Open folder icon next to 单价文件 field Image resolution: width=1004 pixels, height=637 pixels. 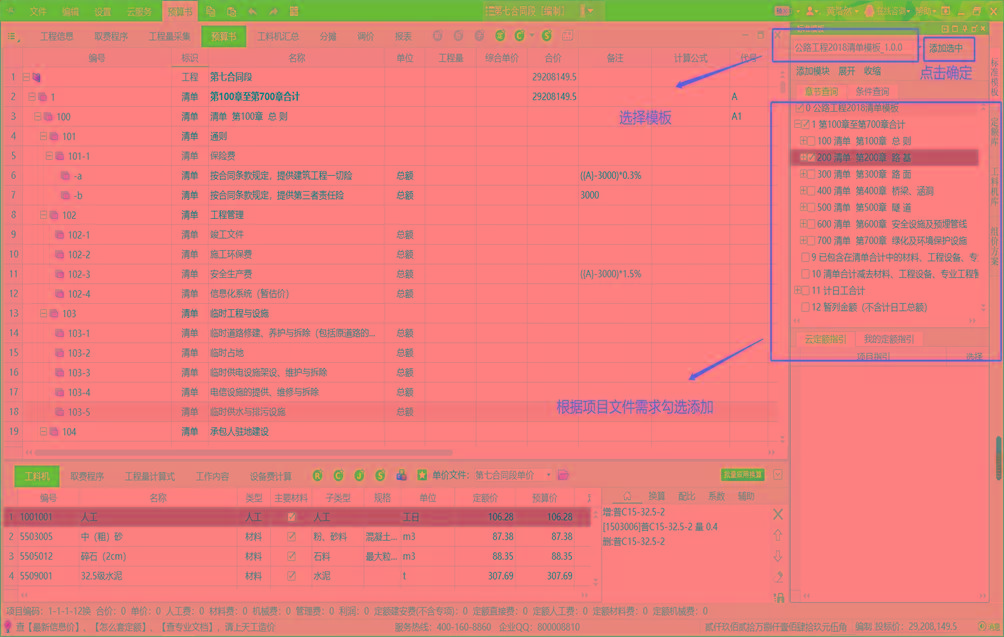563,475
